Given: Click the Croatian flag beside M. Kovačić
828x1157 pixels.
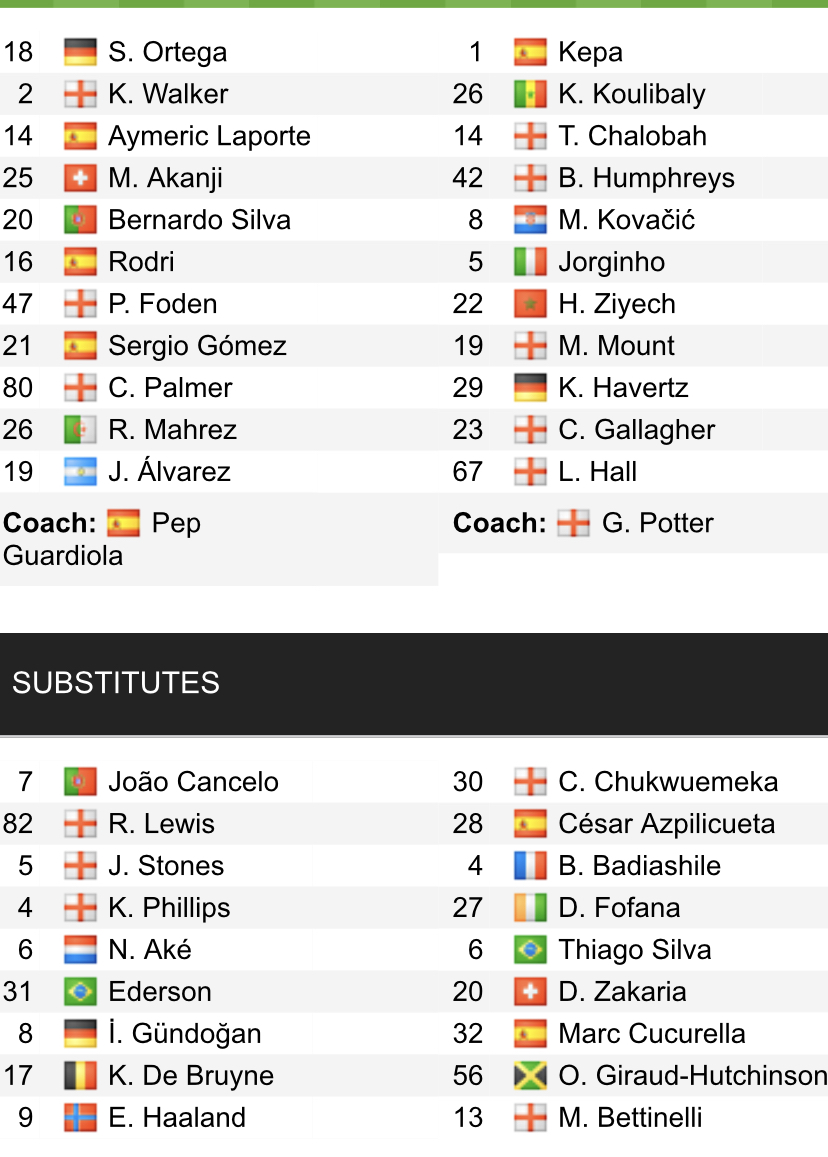Looking at the screenshot, I should [530, 220].
